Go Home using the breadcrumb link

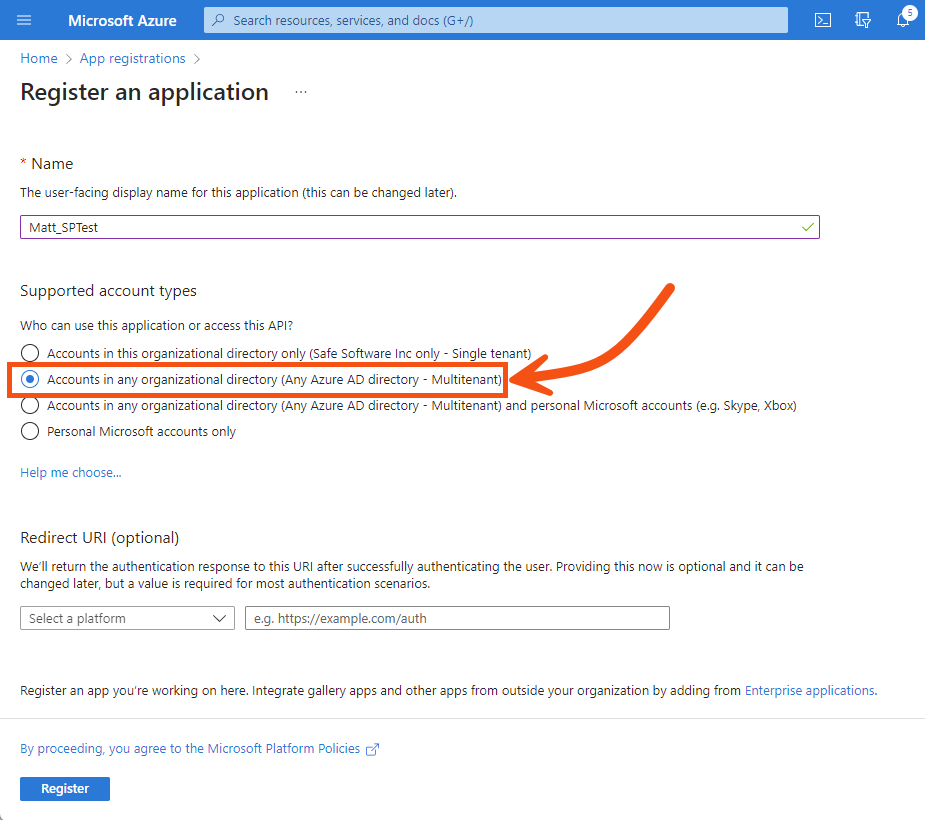pyautogui.click(x=38, y=58)
